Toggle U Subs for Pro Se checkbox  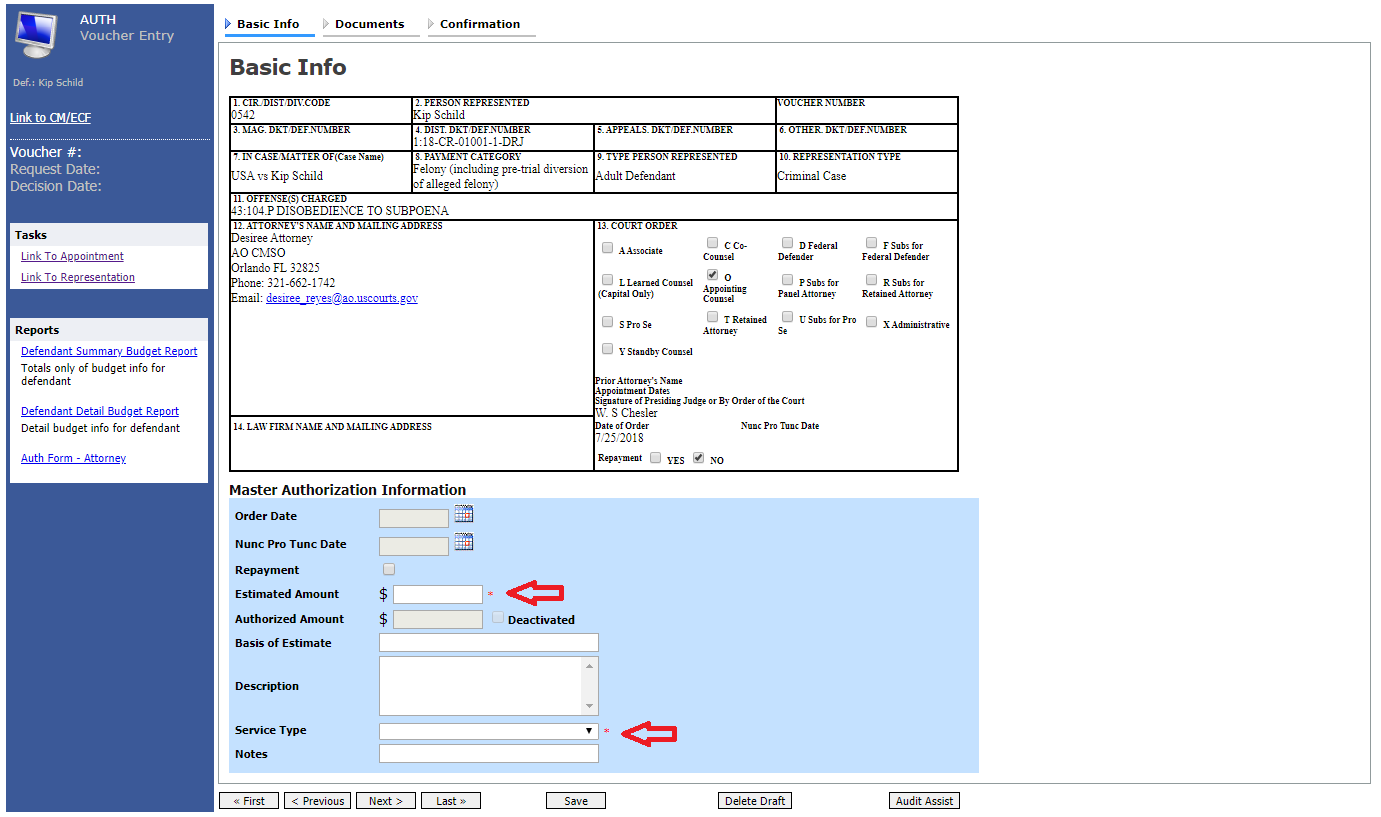tap(788, 317)
